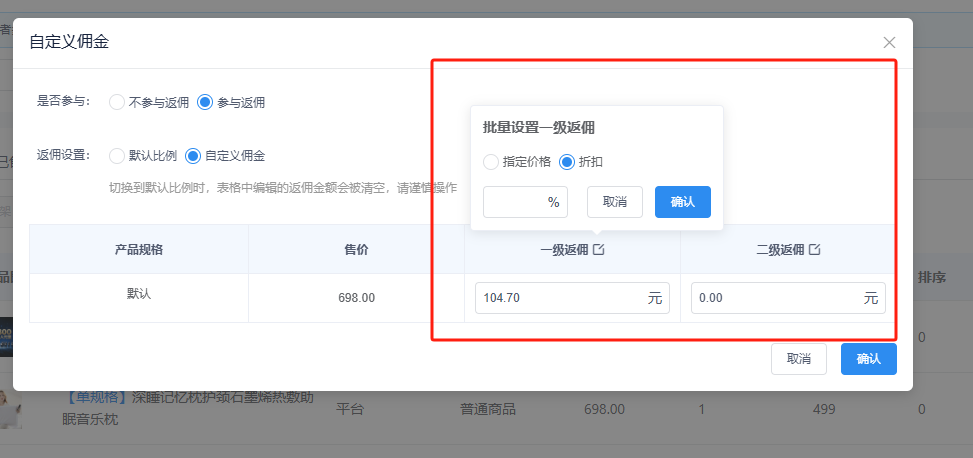Select 不参与返佣 radio option

point(149,102)
